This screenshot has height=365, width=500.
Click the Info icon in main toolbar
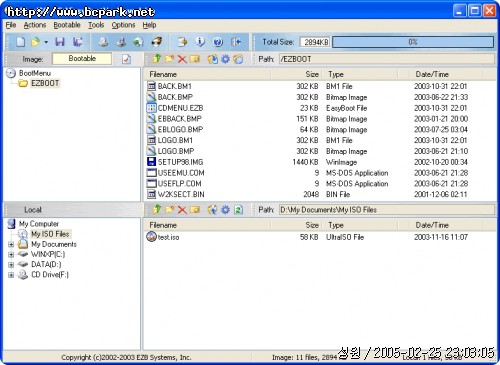(x=200, y=42)
